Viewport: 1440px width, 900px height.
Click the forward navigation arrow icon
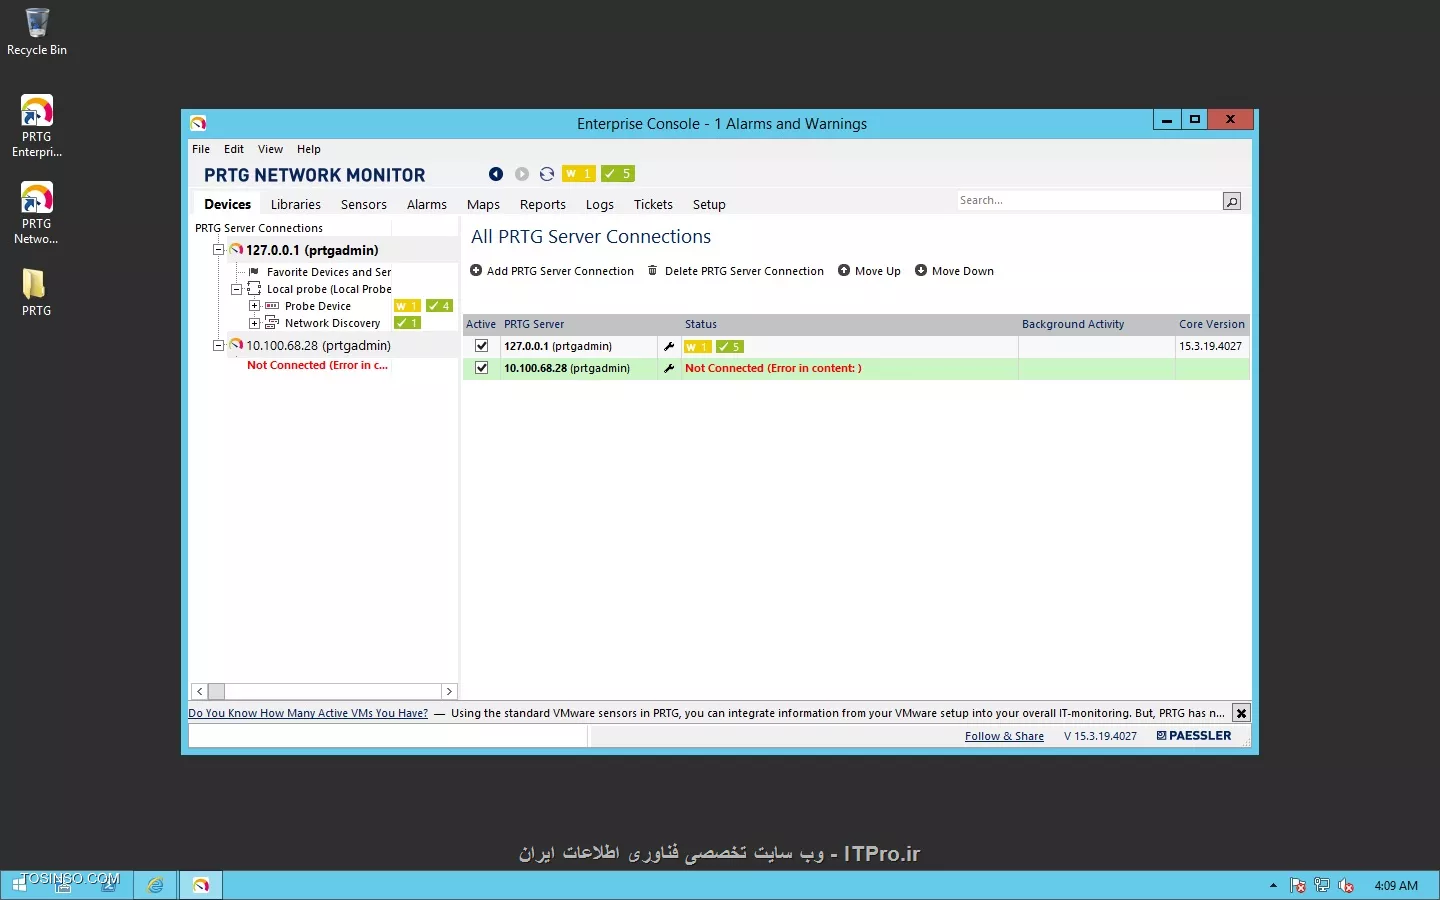522,174
